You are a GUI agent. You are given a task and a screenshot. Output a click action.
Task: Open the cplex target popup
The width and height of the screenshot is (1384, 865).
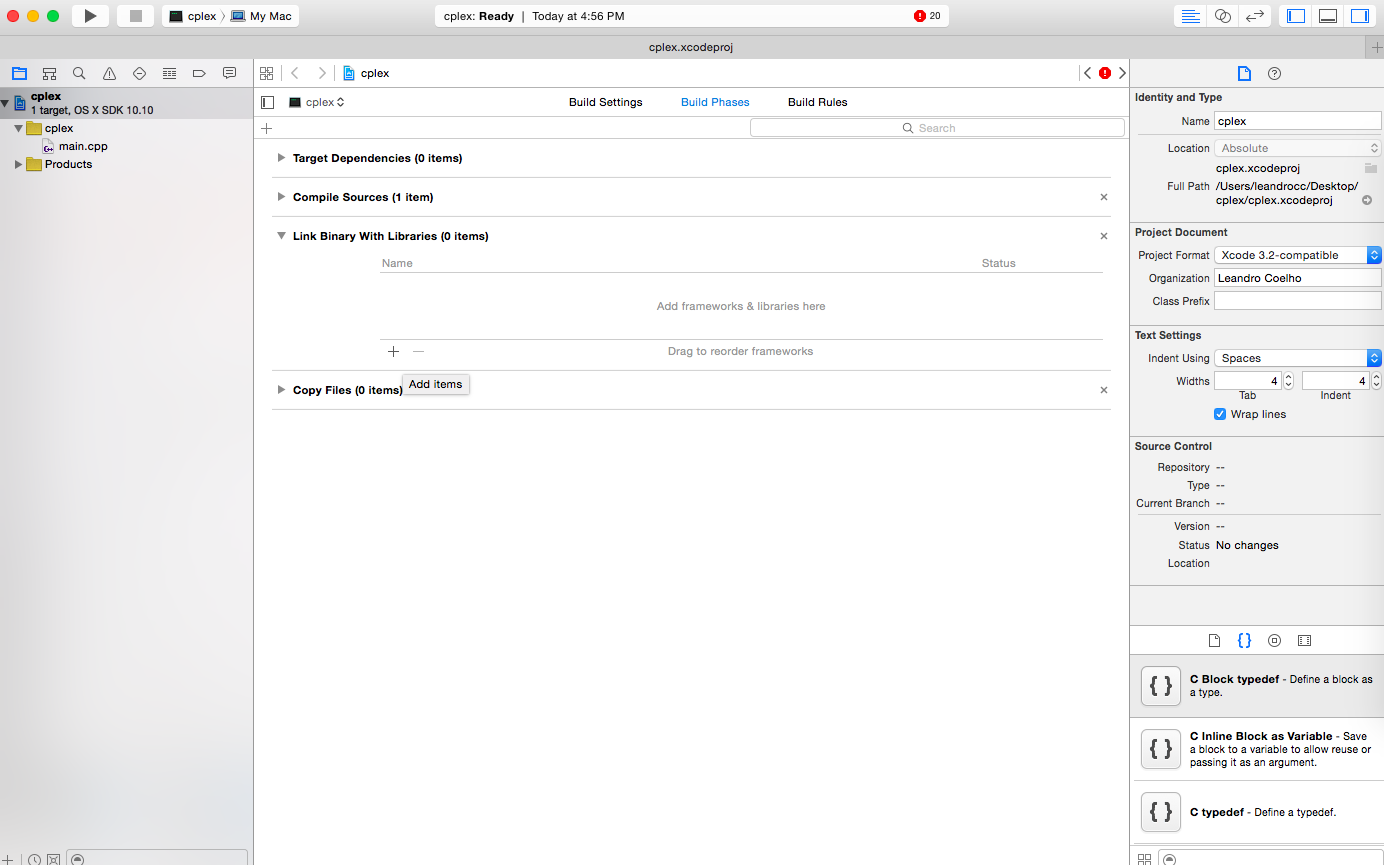(x=317, y=102)
